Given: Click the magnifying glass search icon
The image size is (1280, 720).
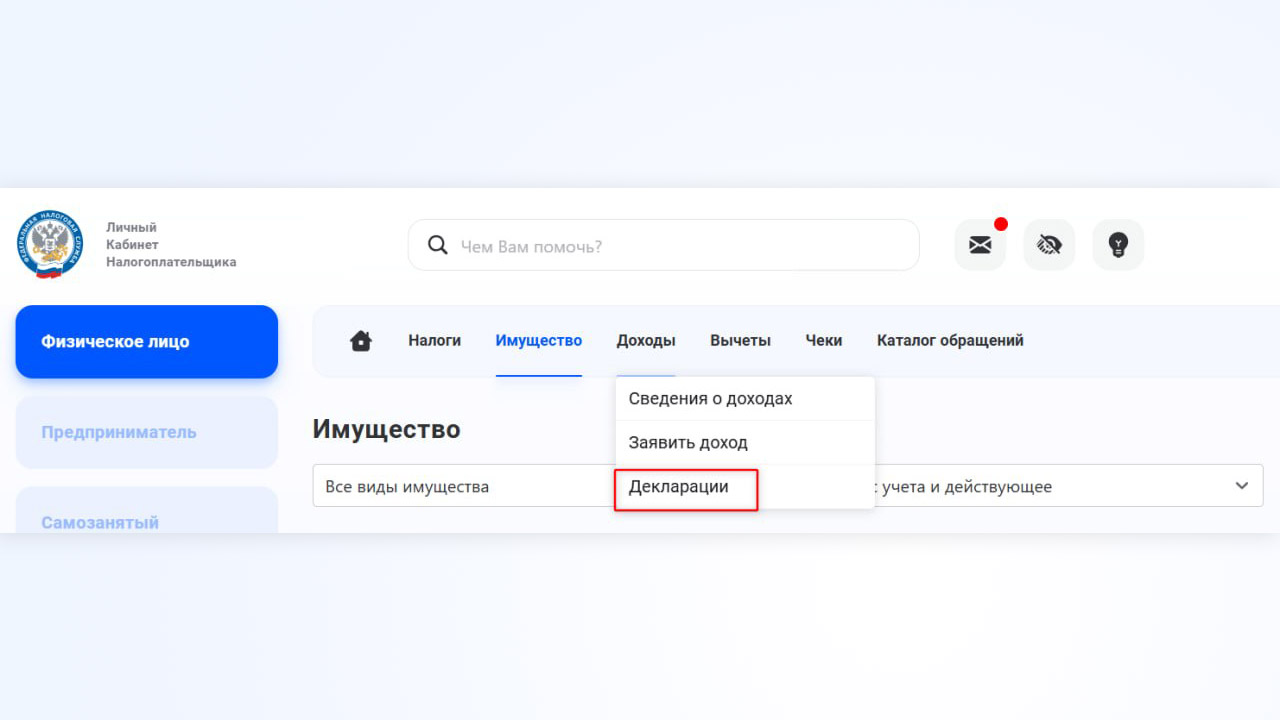Looking at the screenshot, I should (x=437, y=245).
